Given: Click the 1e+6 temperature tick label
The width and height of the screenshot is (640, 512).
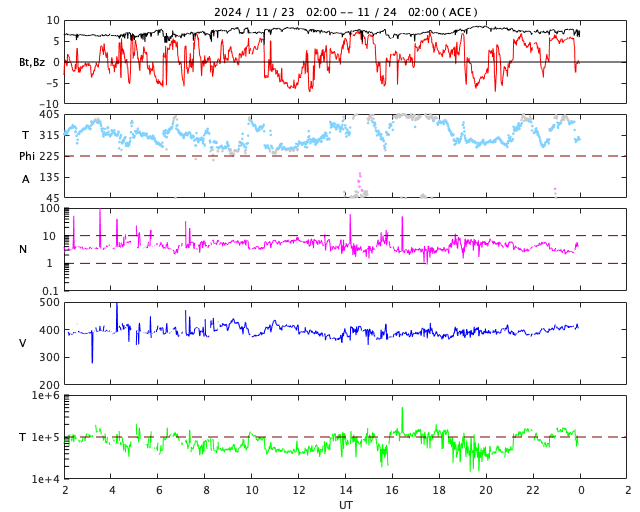Looking at the screenshot, I should 46,396.
